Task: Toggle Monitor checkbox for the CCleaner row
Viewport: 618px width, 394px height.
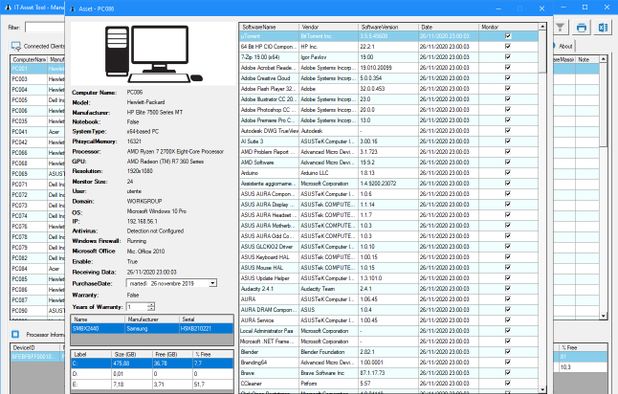Action: pyautogui.click(x=508, y=383)
